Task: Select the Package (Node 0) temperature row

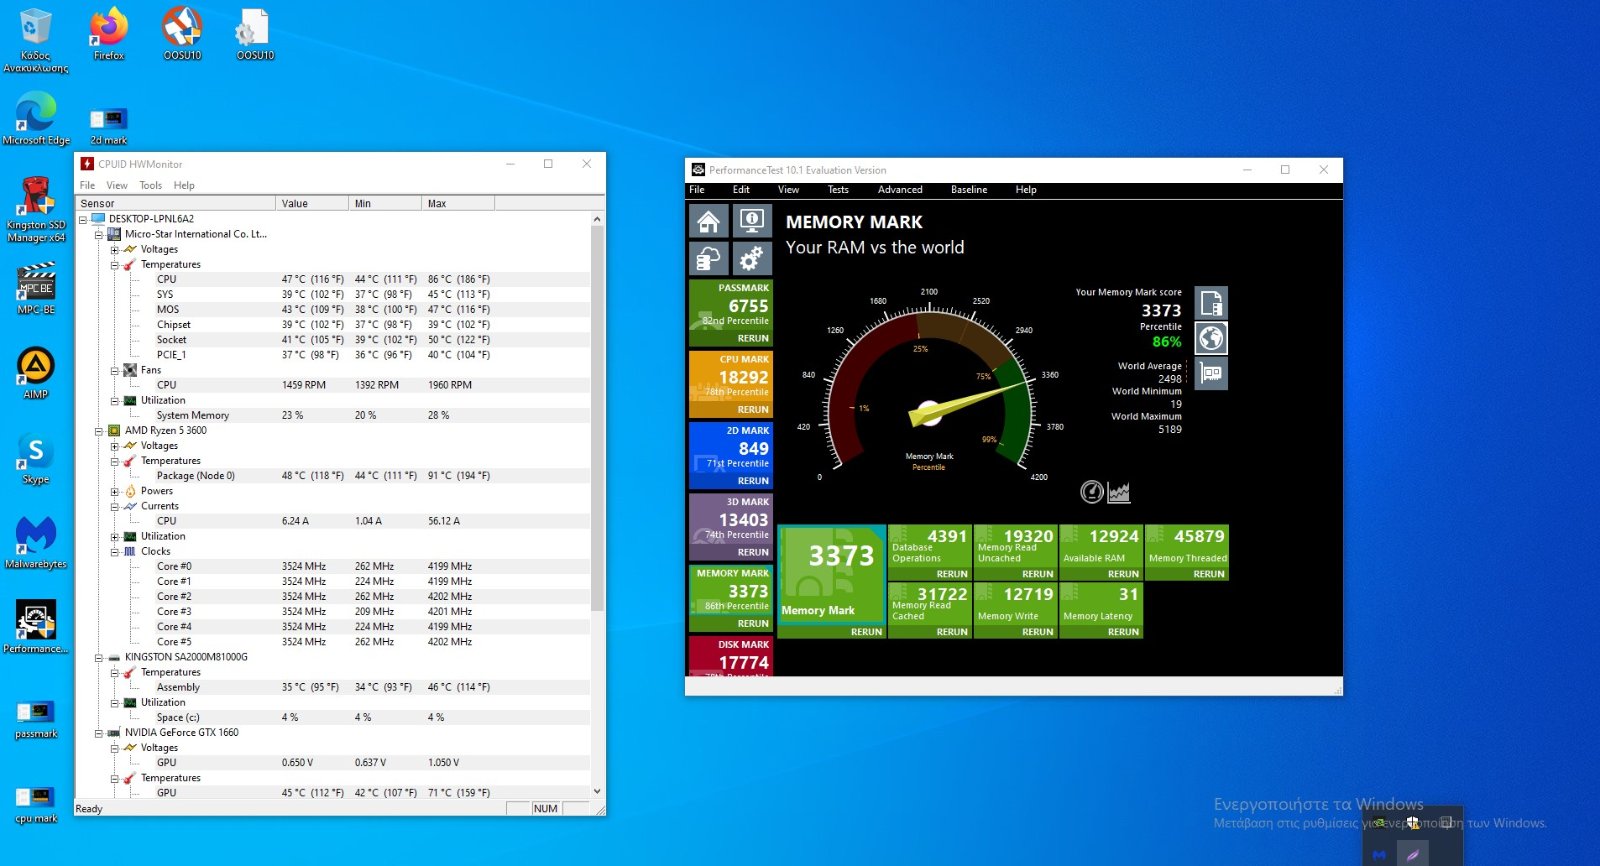Action: point(333,476)
